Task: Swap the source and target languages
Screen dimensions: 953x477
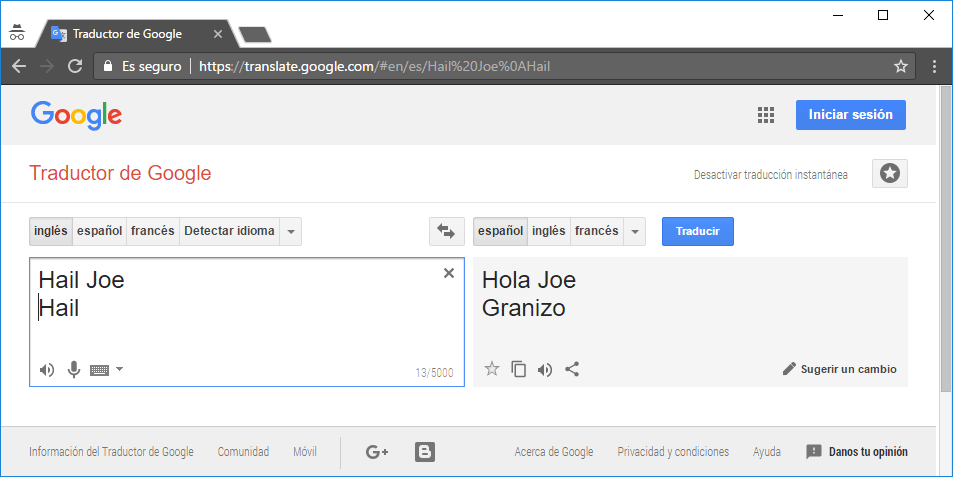Action: coord(445,232)
